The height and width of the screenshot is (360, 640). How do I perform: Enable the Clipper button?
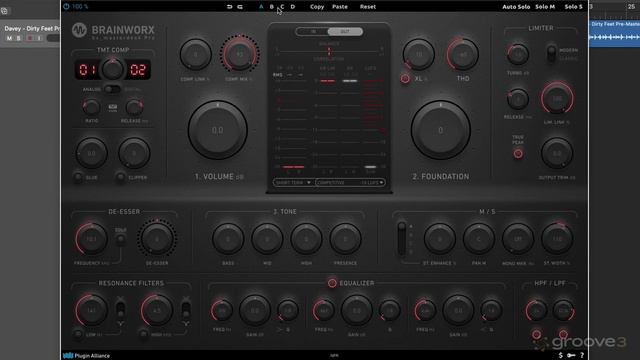pyautogui.click(x=120, y=177)
